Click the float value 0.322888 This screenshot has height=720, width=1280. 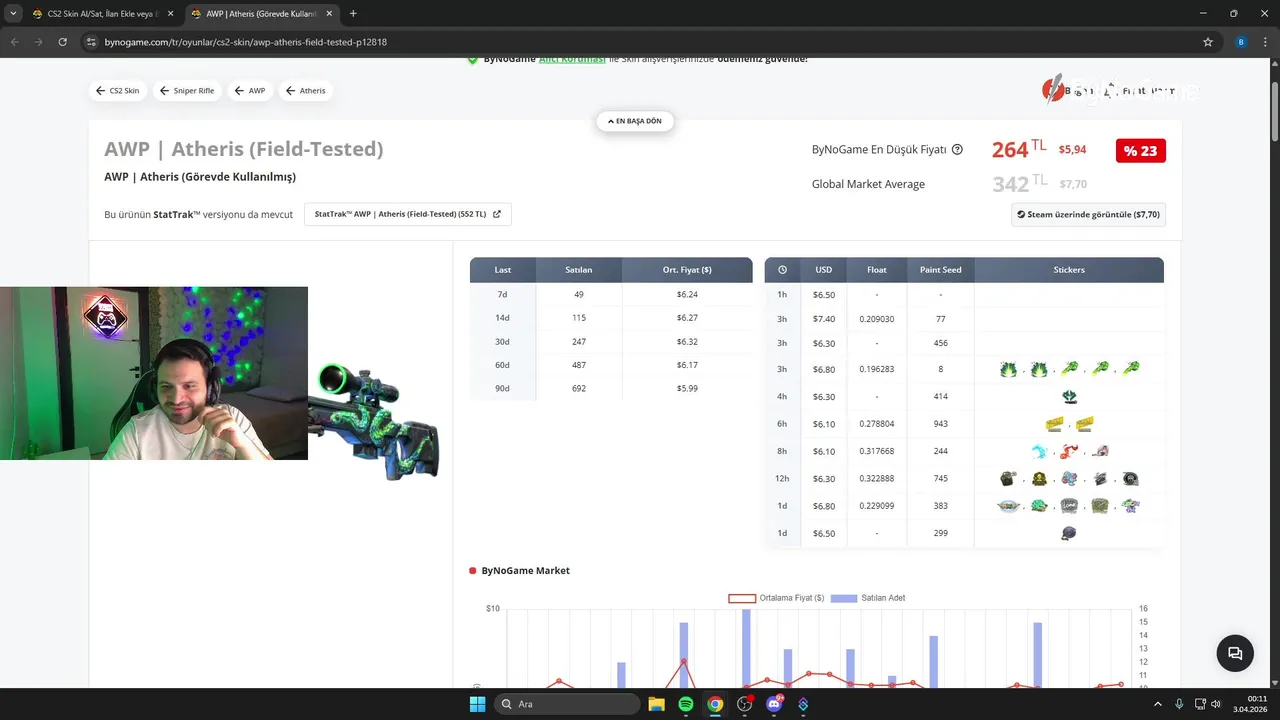tap(877, 479)
